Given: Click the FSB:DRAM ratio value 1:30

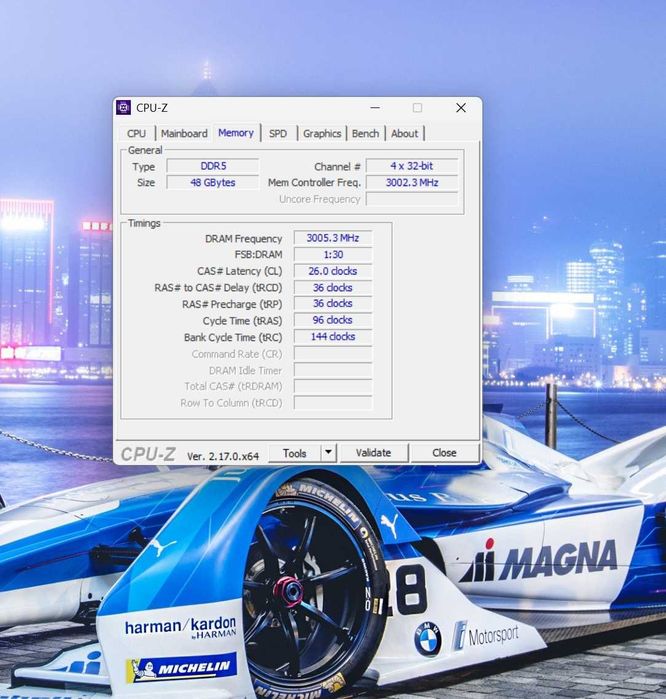Looking at the screenshot, I should point(333,255).
